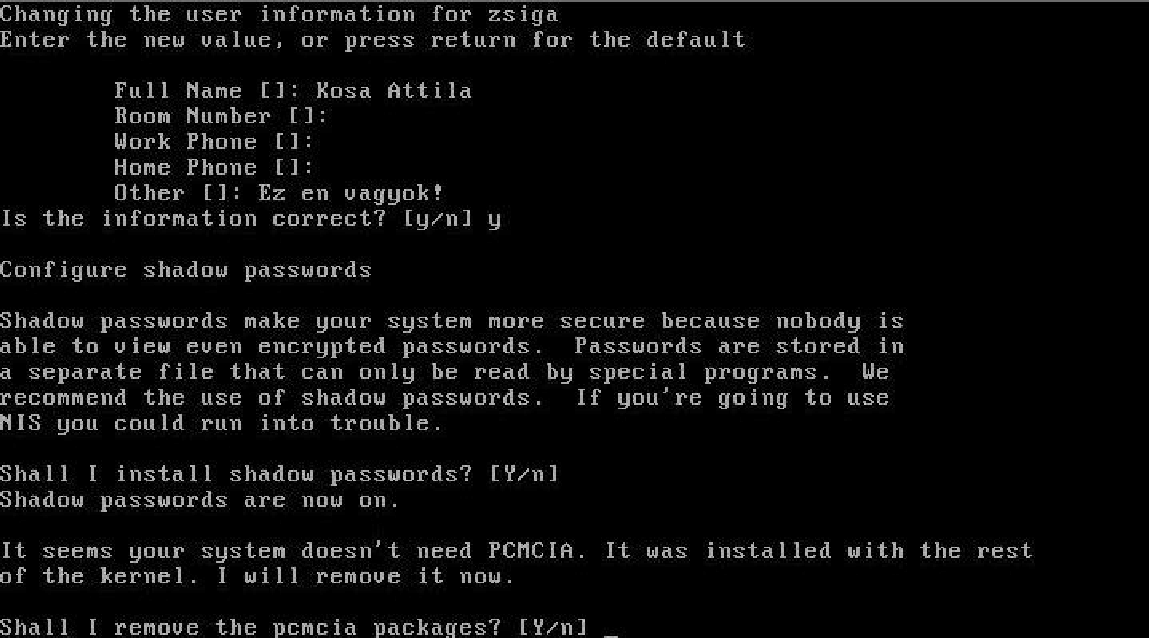The height and width of the screenshot is (638, 1149).
Task: Click the username zsiga in the first line
Action: 522,14
